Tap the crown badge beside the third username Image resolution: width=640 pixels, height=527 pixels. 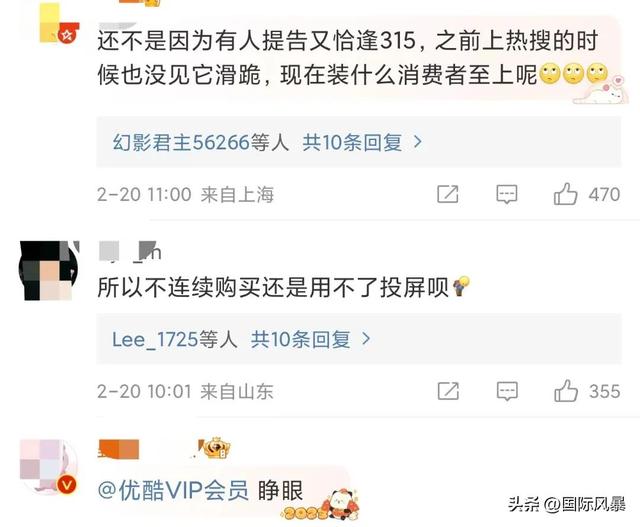coord(216,448)
